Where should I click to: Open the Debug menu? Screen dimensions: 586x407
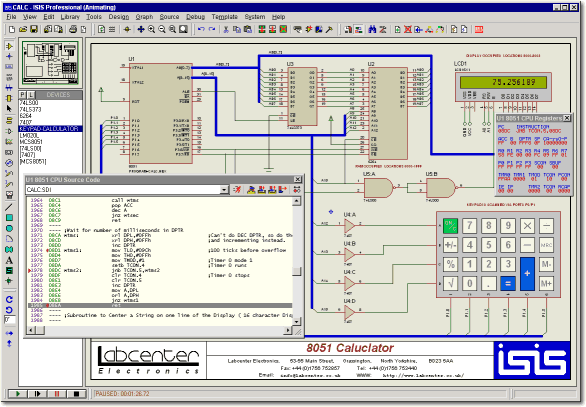point(195,17)
